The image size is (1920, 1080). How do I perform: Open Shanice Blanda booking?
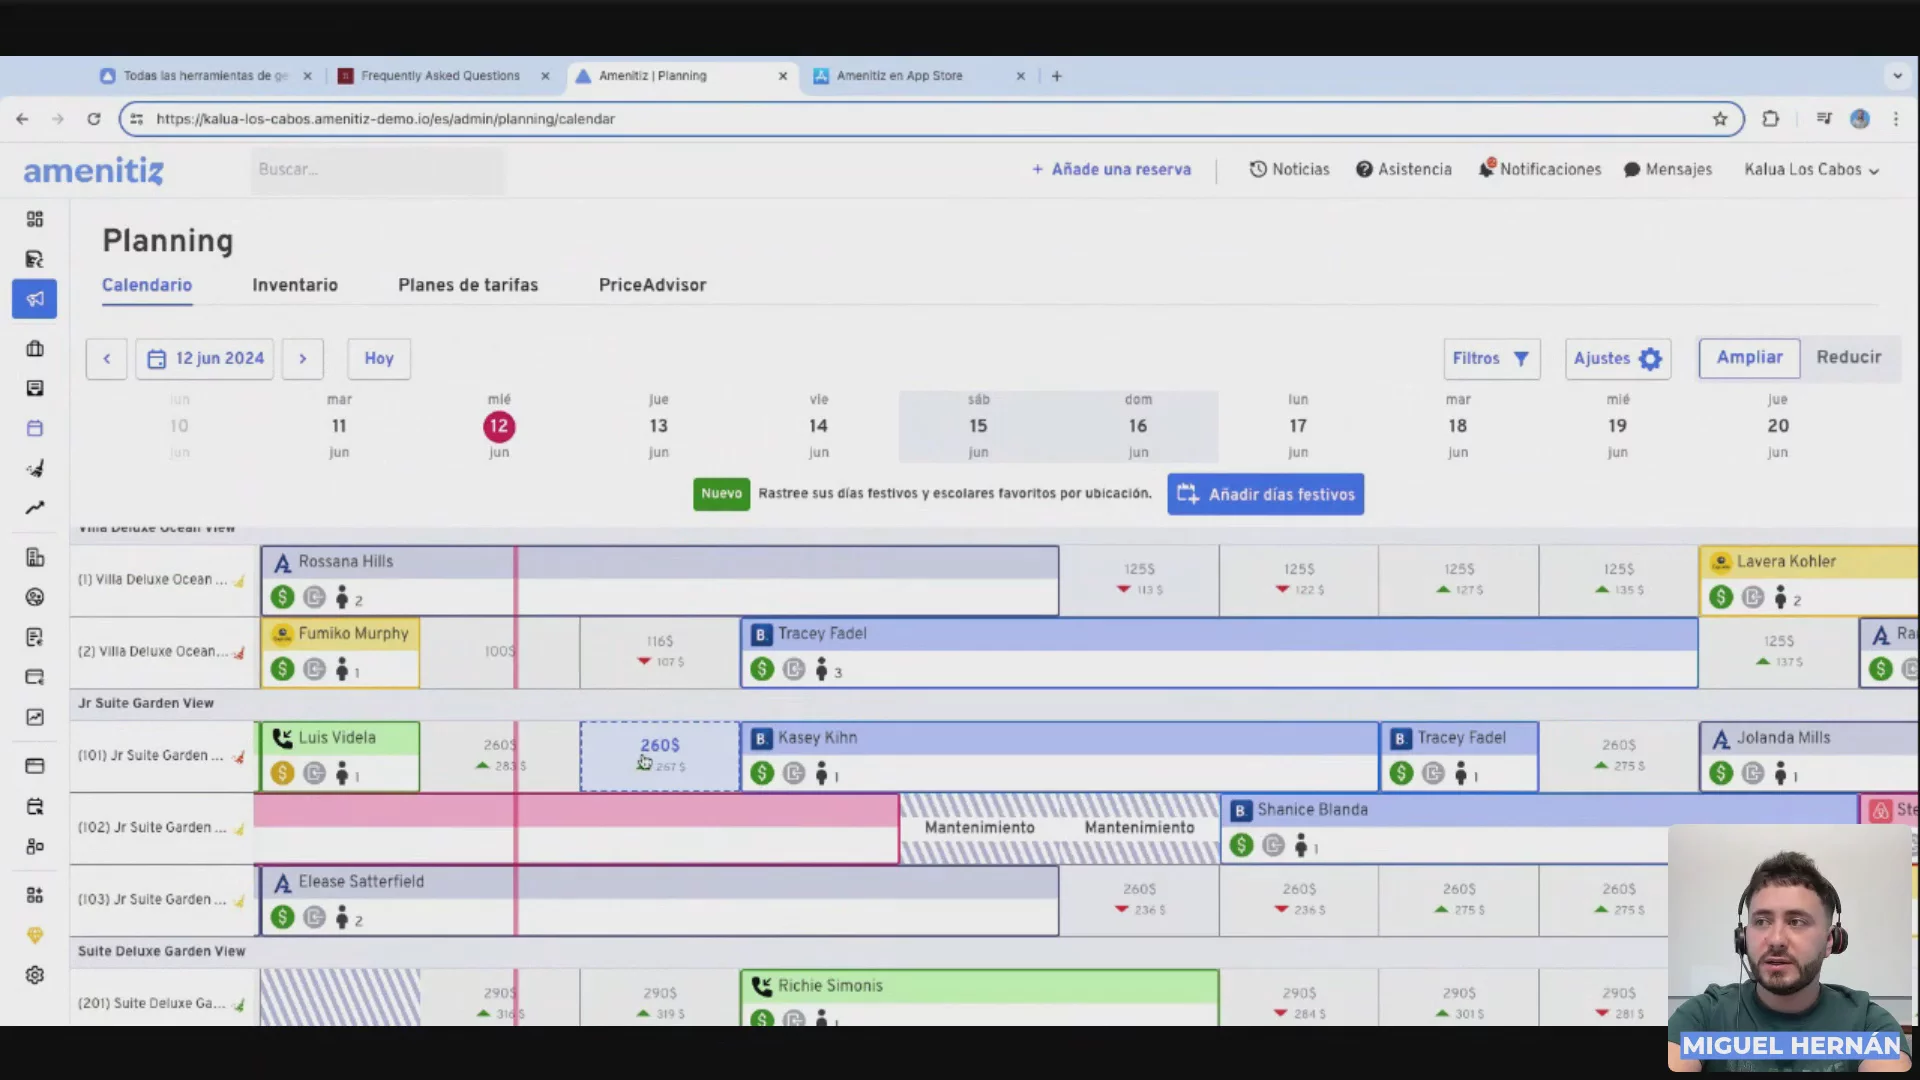(x=1540, y=829)
